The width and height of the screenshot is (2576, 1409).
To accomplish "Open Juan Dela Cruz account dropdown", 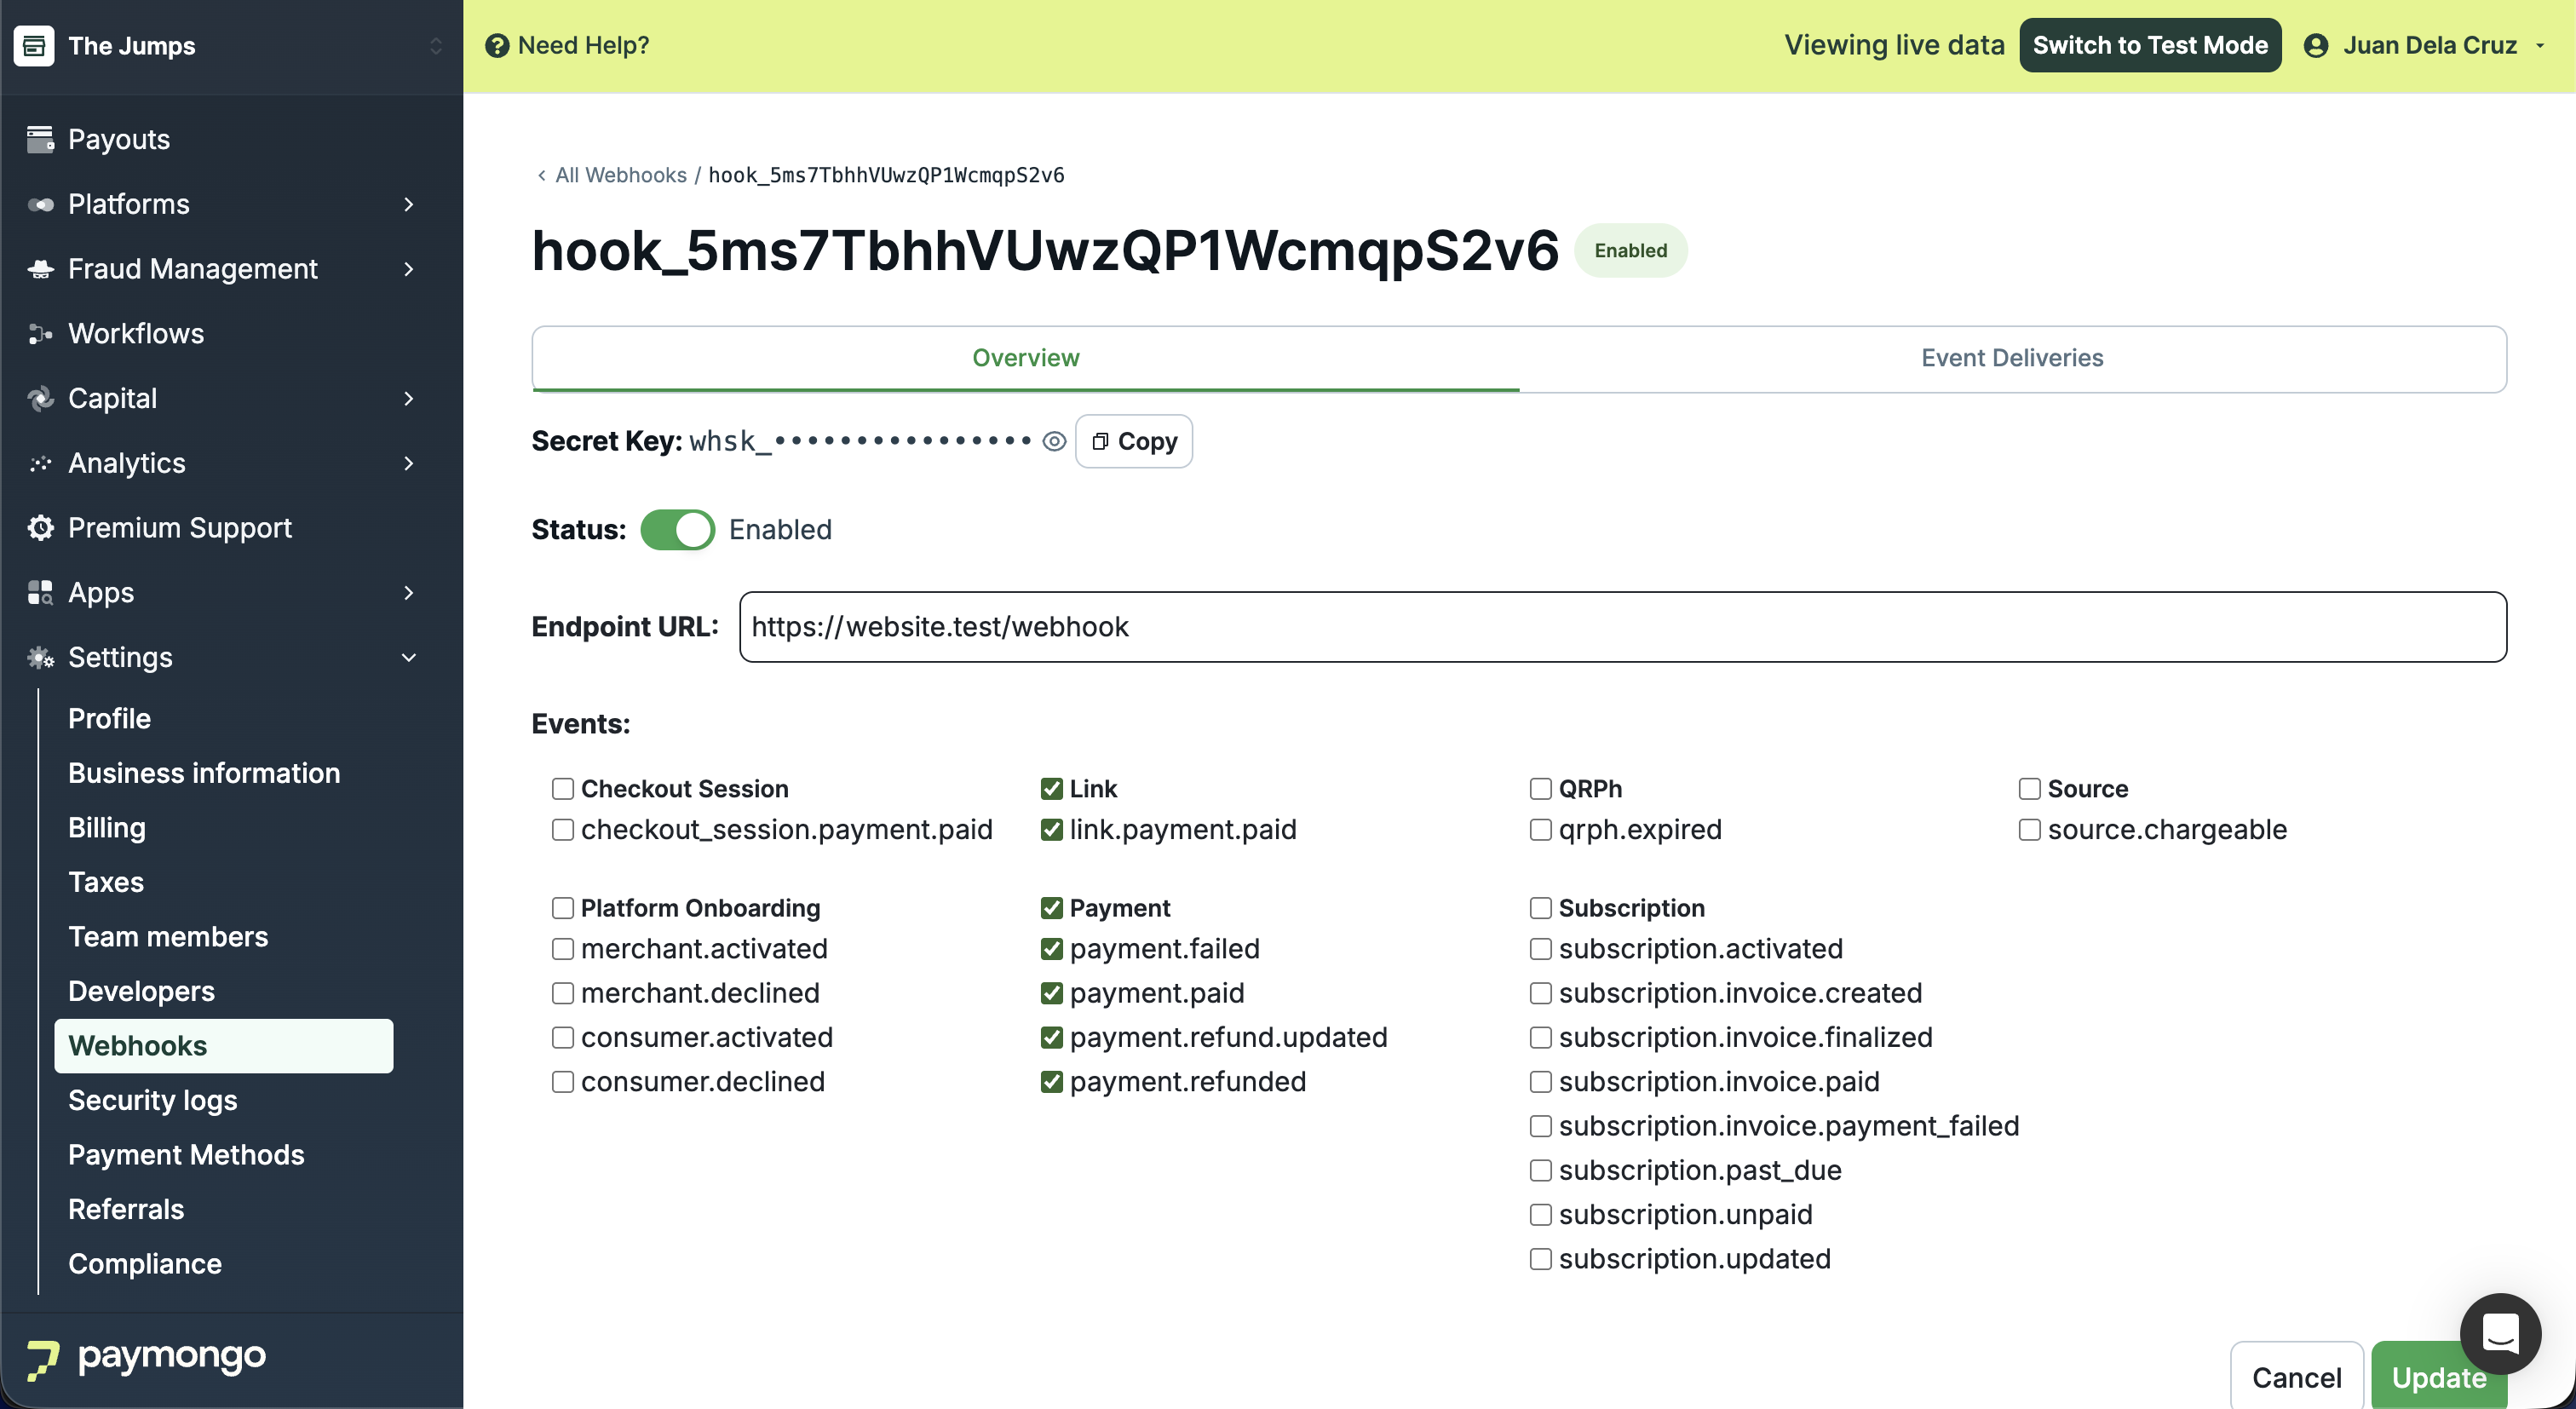I will (2428, 46).
